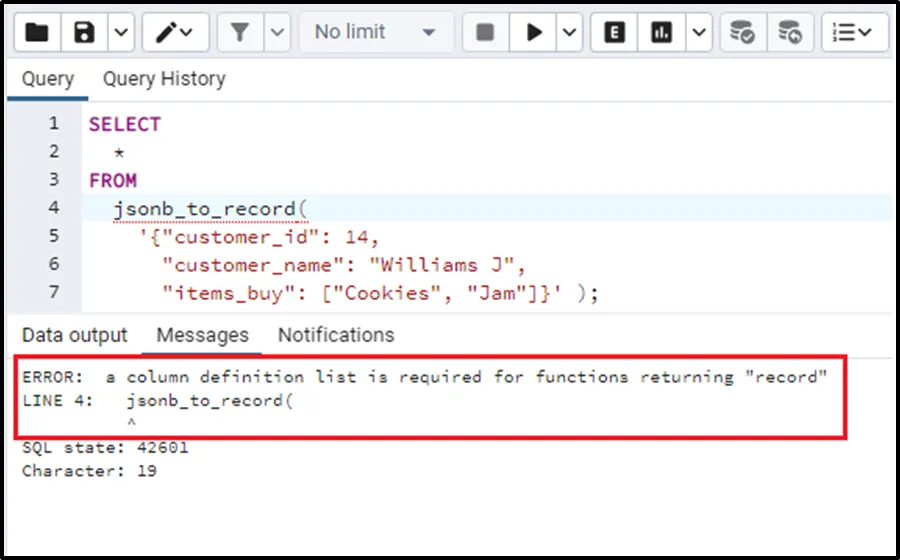Open the Macros list dropdown

(853, 33)
